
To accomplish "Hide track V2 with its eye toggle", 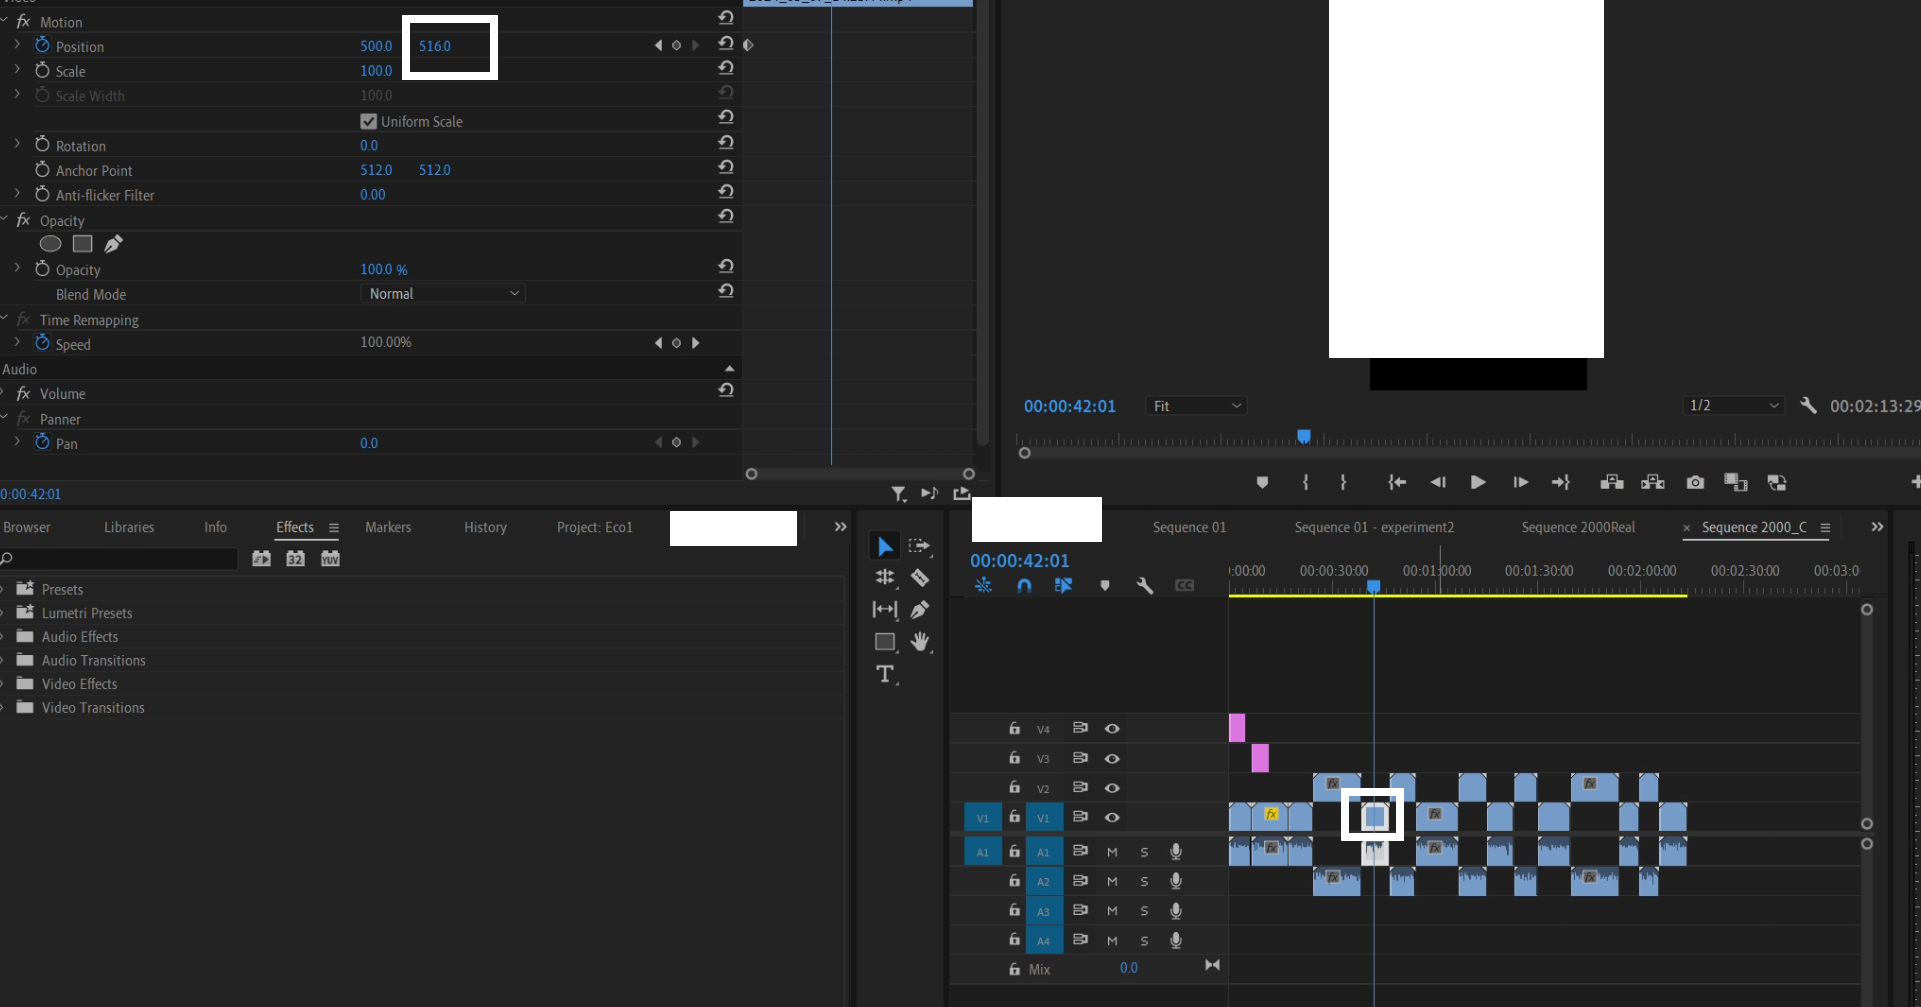I will click(x=1111, y=787).
